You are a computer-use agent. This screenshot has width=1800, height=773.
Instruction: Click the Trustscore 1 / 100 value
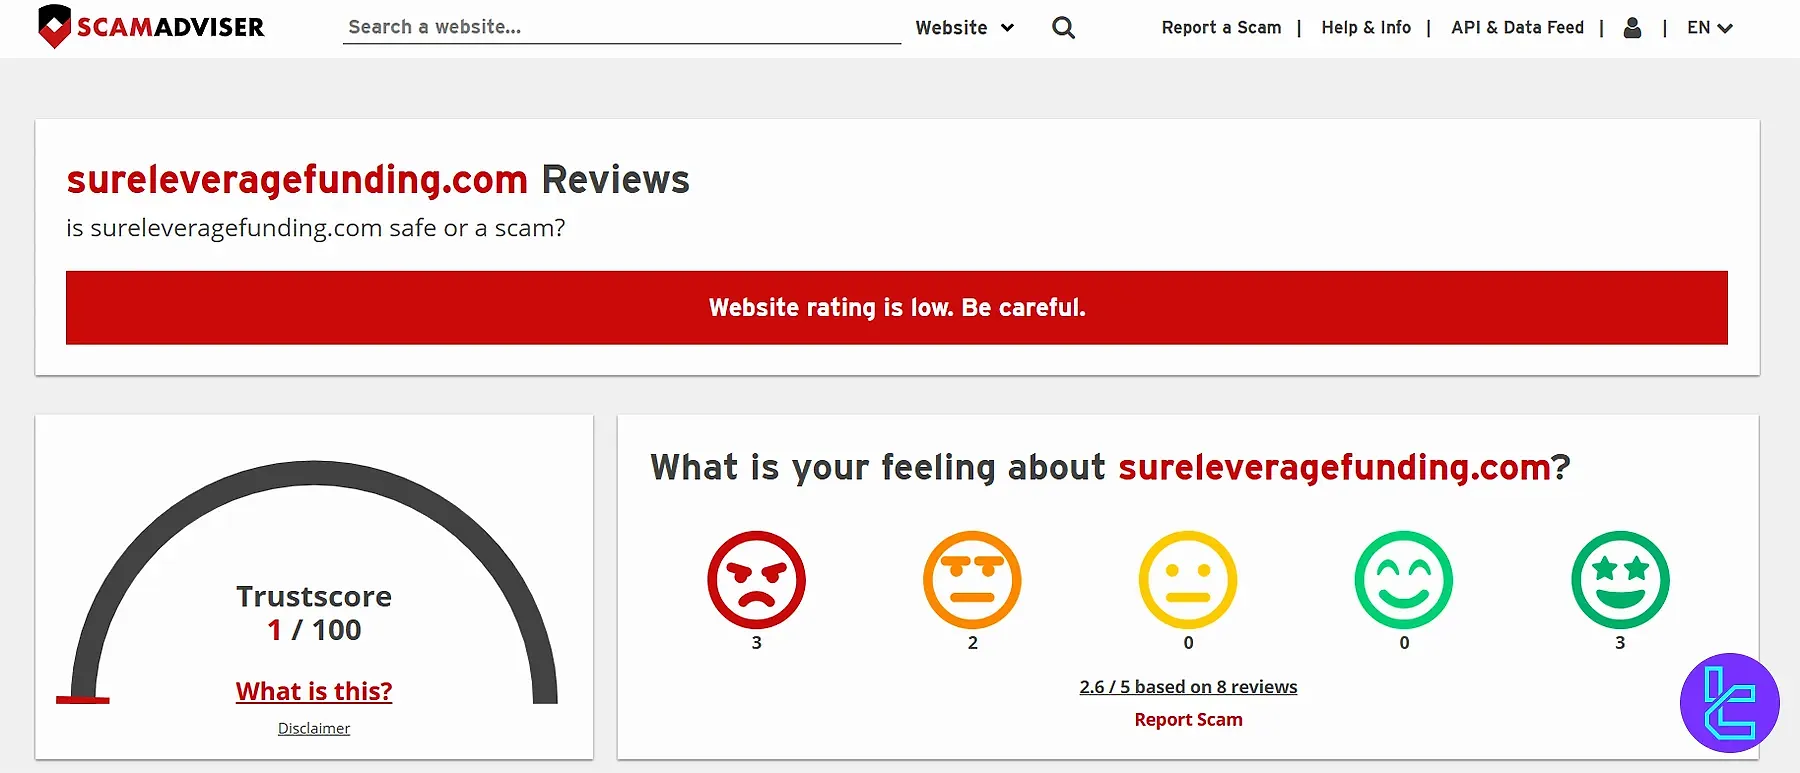pos(314,630)
